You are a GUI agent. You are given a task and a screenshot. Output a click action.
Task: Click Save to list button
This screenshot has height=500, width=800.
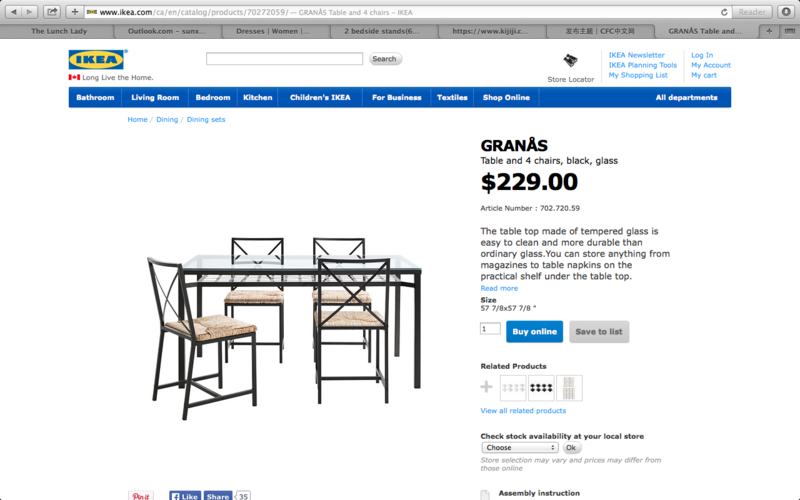pos(599,332)
